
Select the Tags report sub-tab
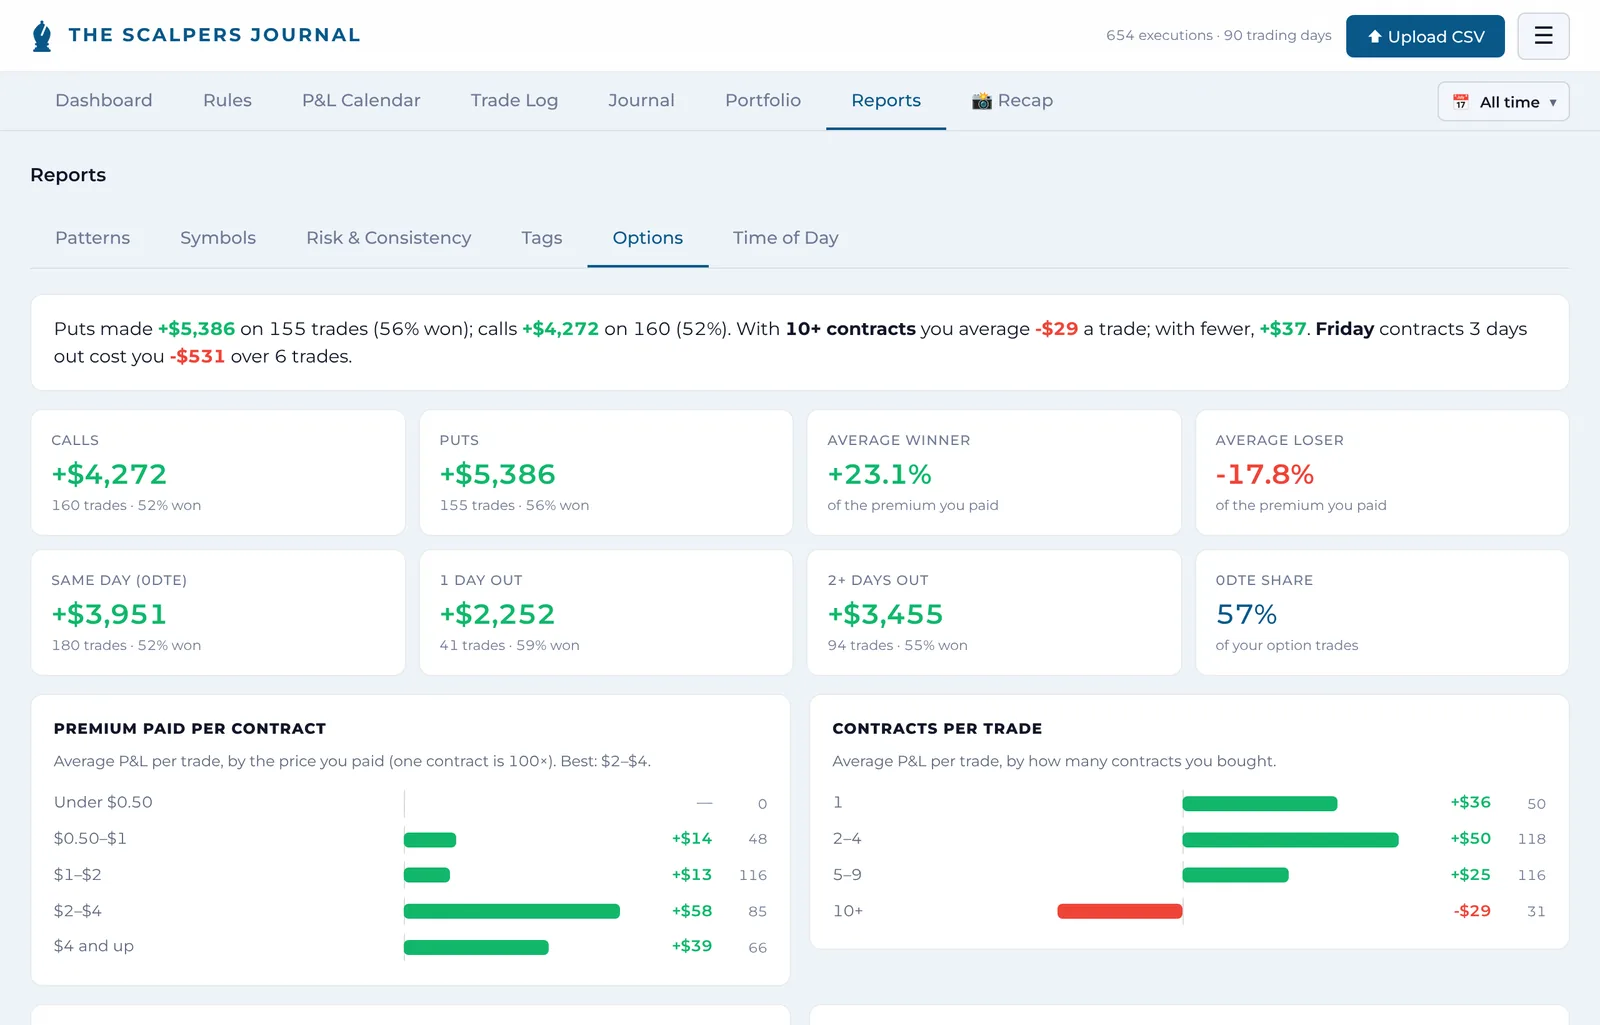click(x=542, y=238)
